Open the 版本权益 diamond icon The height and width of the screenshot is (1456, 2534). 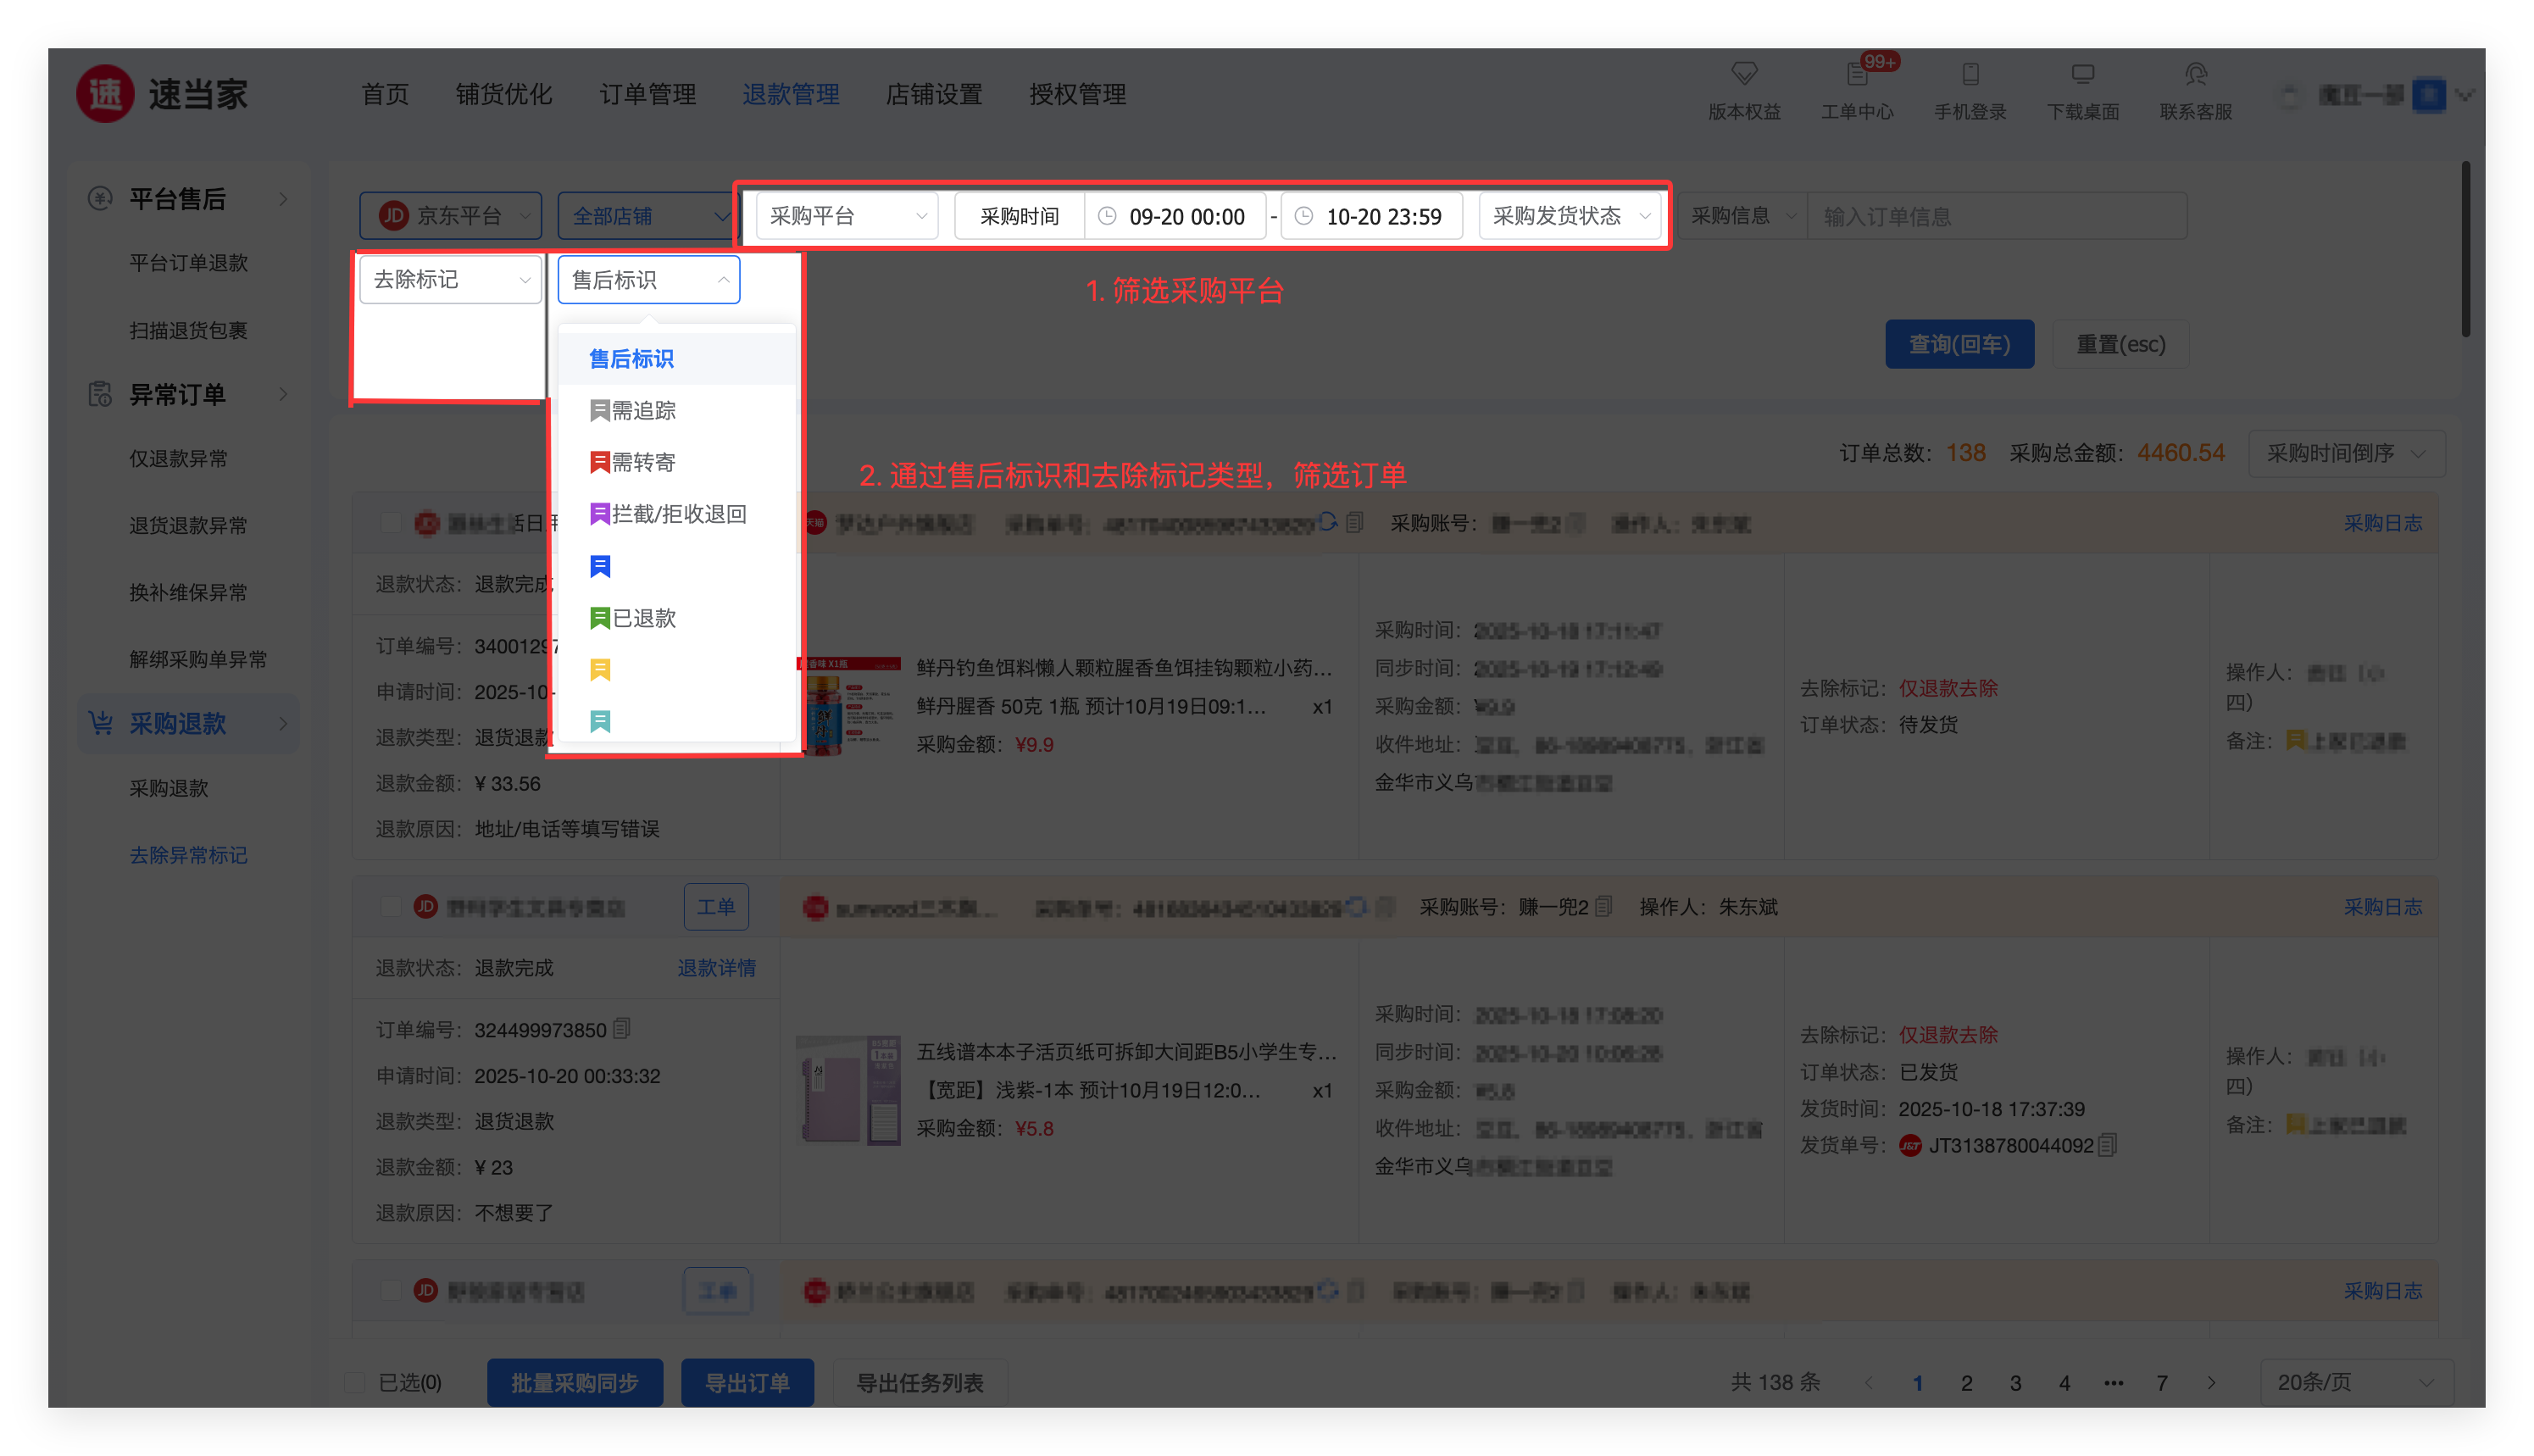click(1744, 75)
